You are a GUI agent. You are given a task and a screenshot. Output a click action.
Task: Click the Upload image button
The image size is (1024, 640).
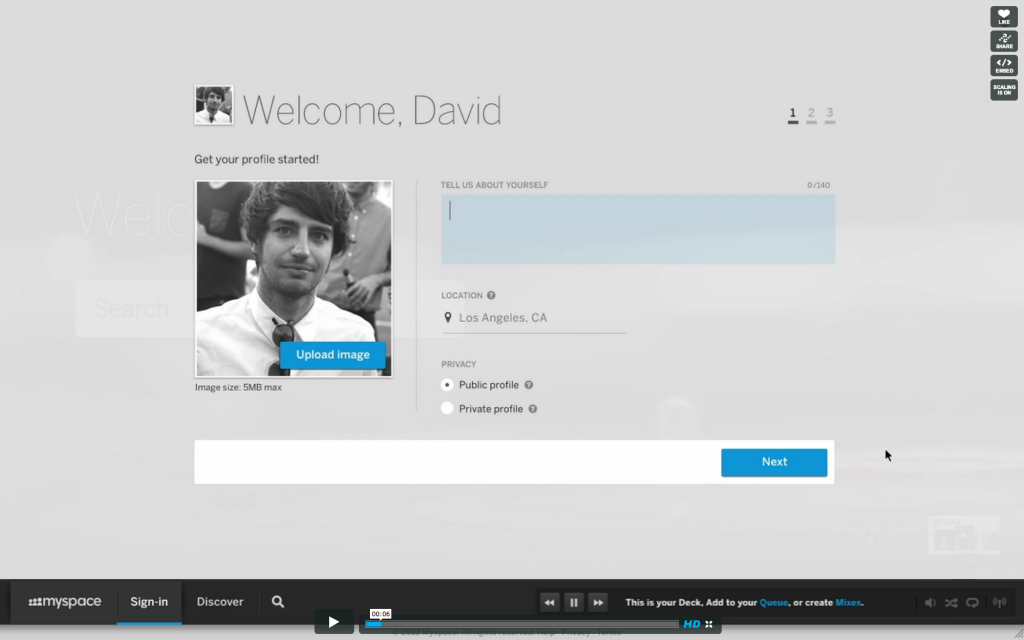[x=333, y=355]
